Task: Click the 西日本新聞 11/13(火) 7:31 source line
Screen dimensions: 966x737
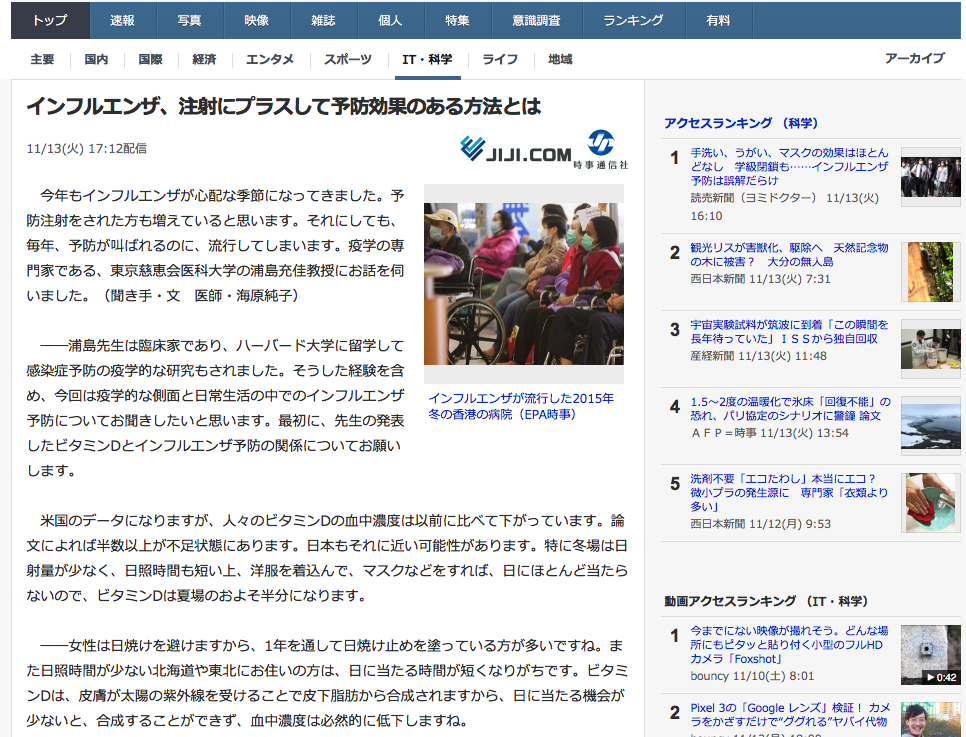Action: coord(760,279)
